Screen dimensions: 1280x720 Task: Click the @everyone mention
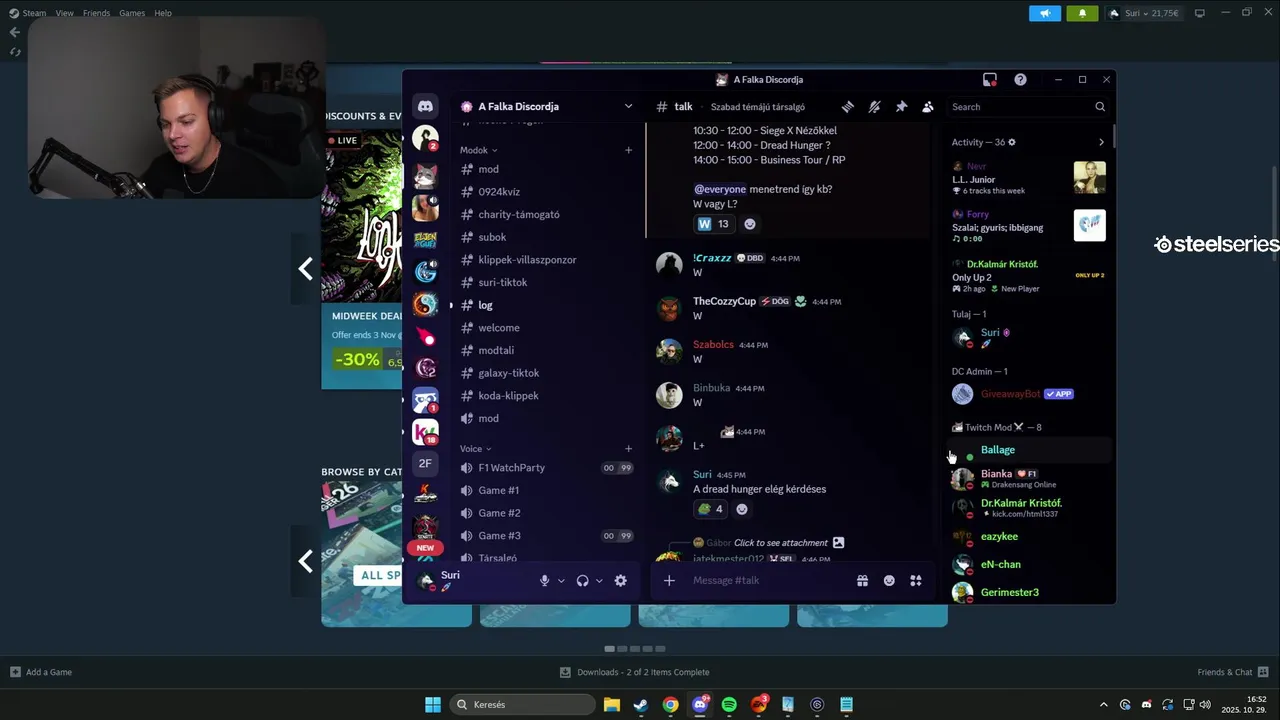720,189
